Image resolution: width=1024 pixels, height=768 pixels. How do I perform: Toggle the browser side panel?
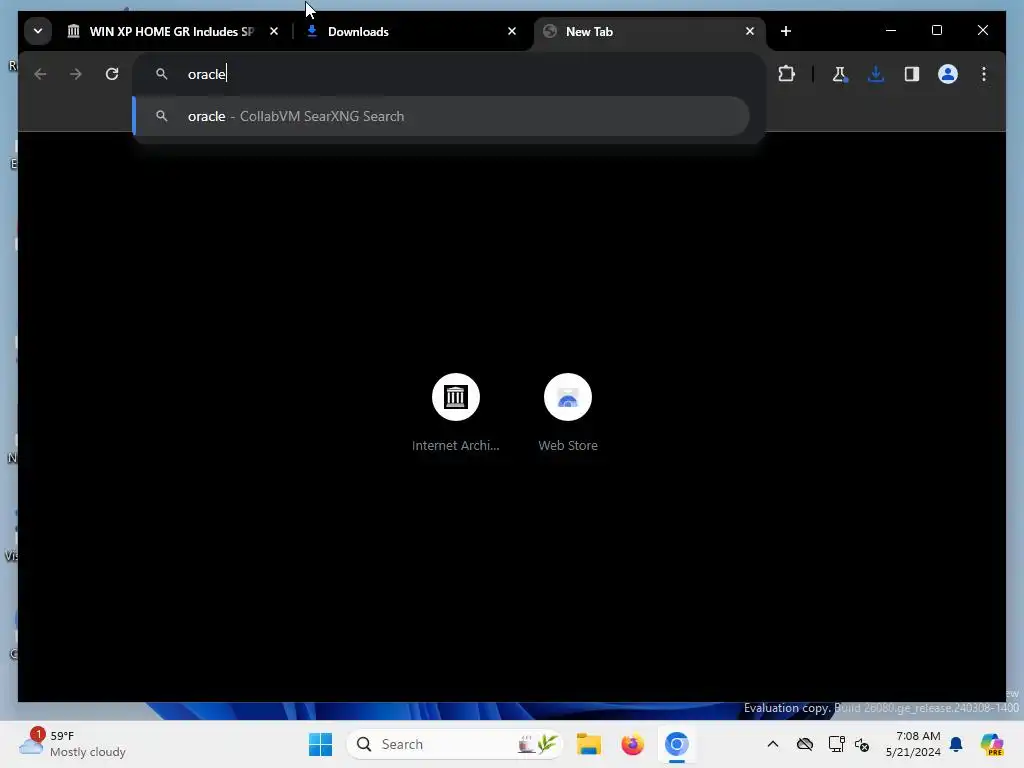[x=912, y=74]
